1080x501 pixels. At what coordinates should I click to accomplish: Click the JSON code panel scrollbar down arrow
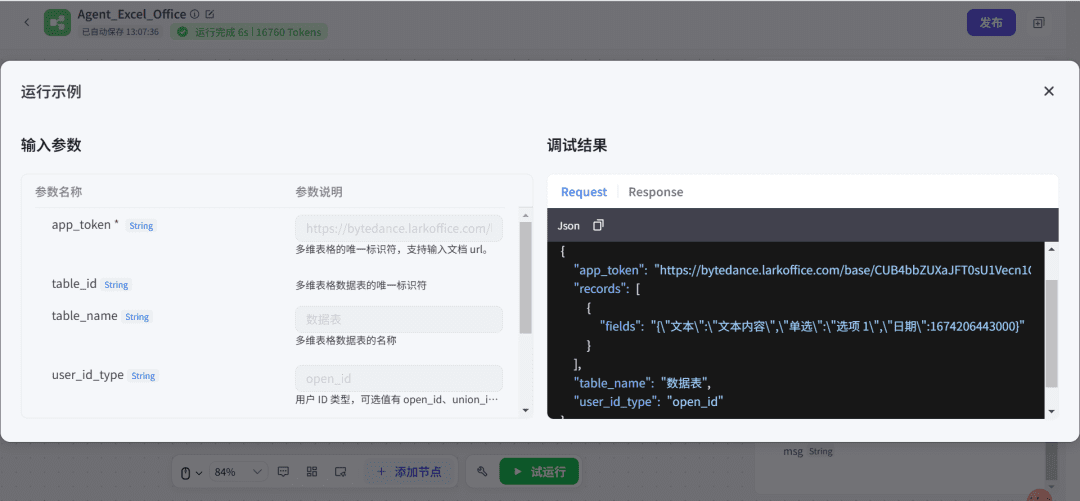pyautogui.click(x=1051, y=411)
